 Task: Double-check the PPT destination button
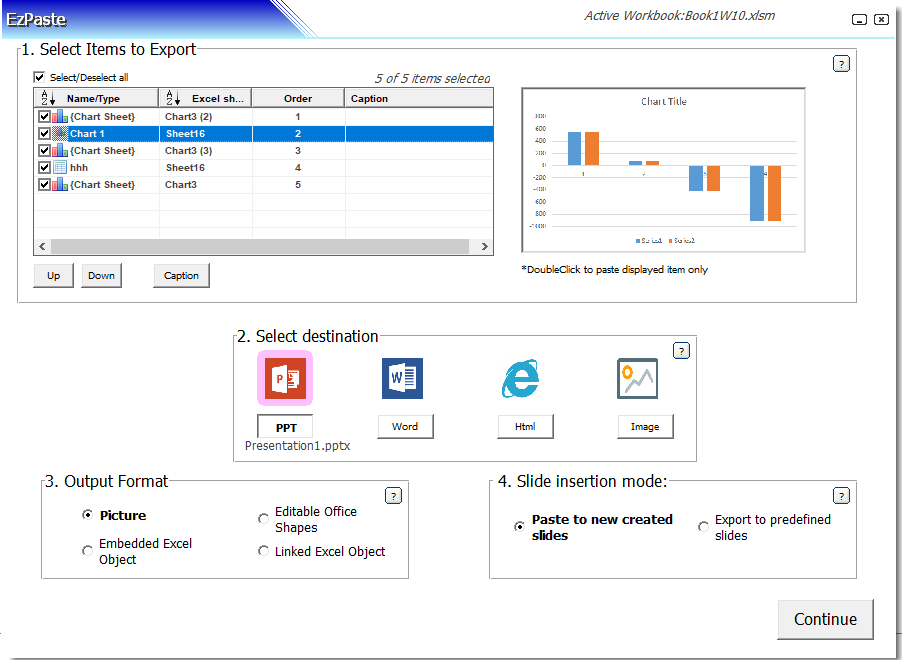285,426
